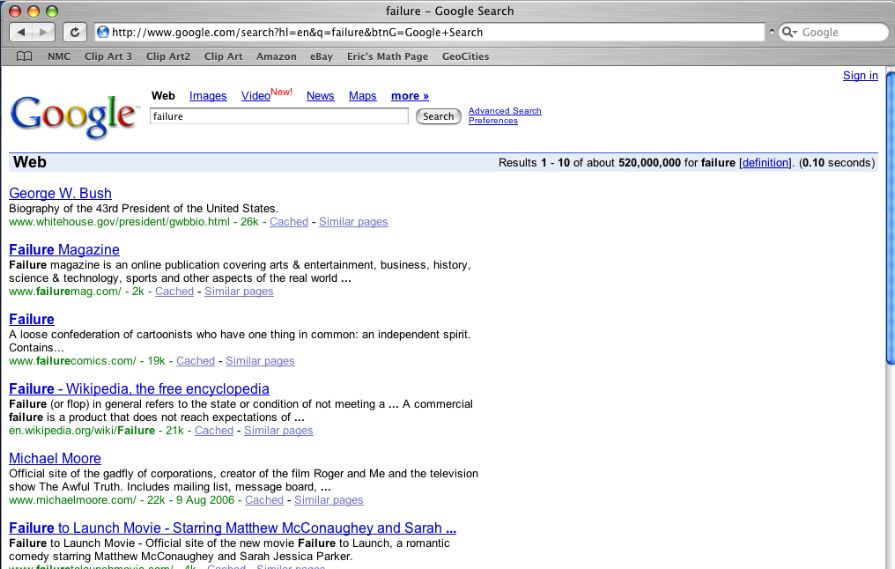895x569 pixels.
Task: Open the Michael Moore result
Action: tap(55, 458)
